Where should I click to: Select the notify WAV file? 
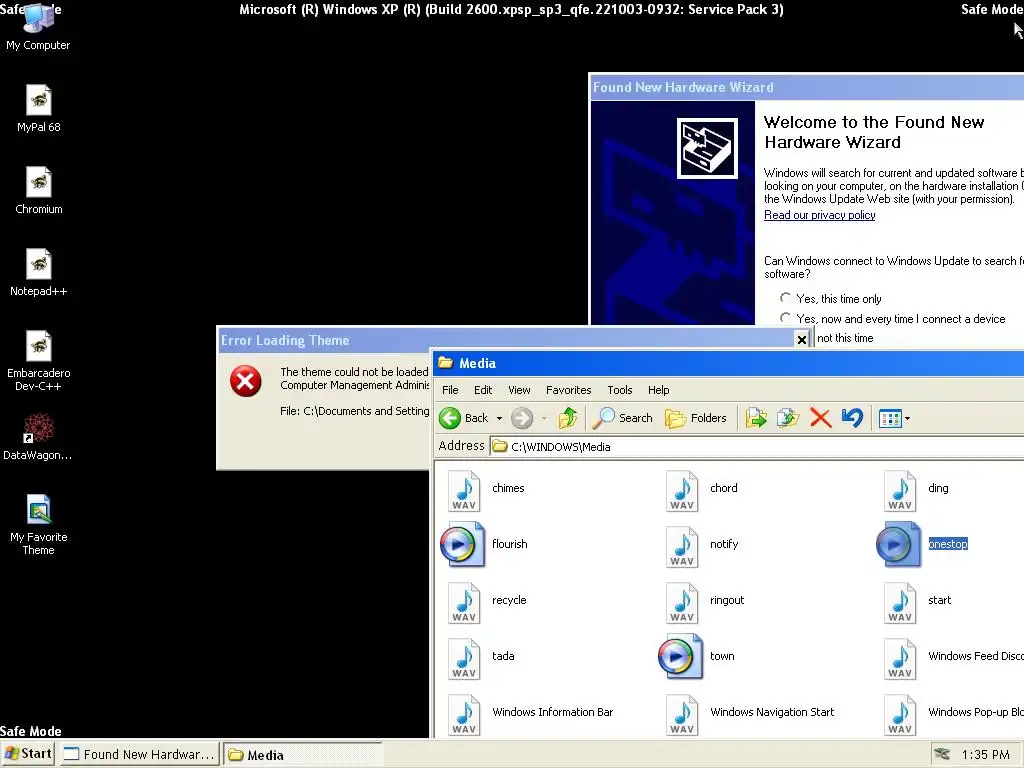click(702, 547)
